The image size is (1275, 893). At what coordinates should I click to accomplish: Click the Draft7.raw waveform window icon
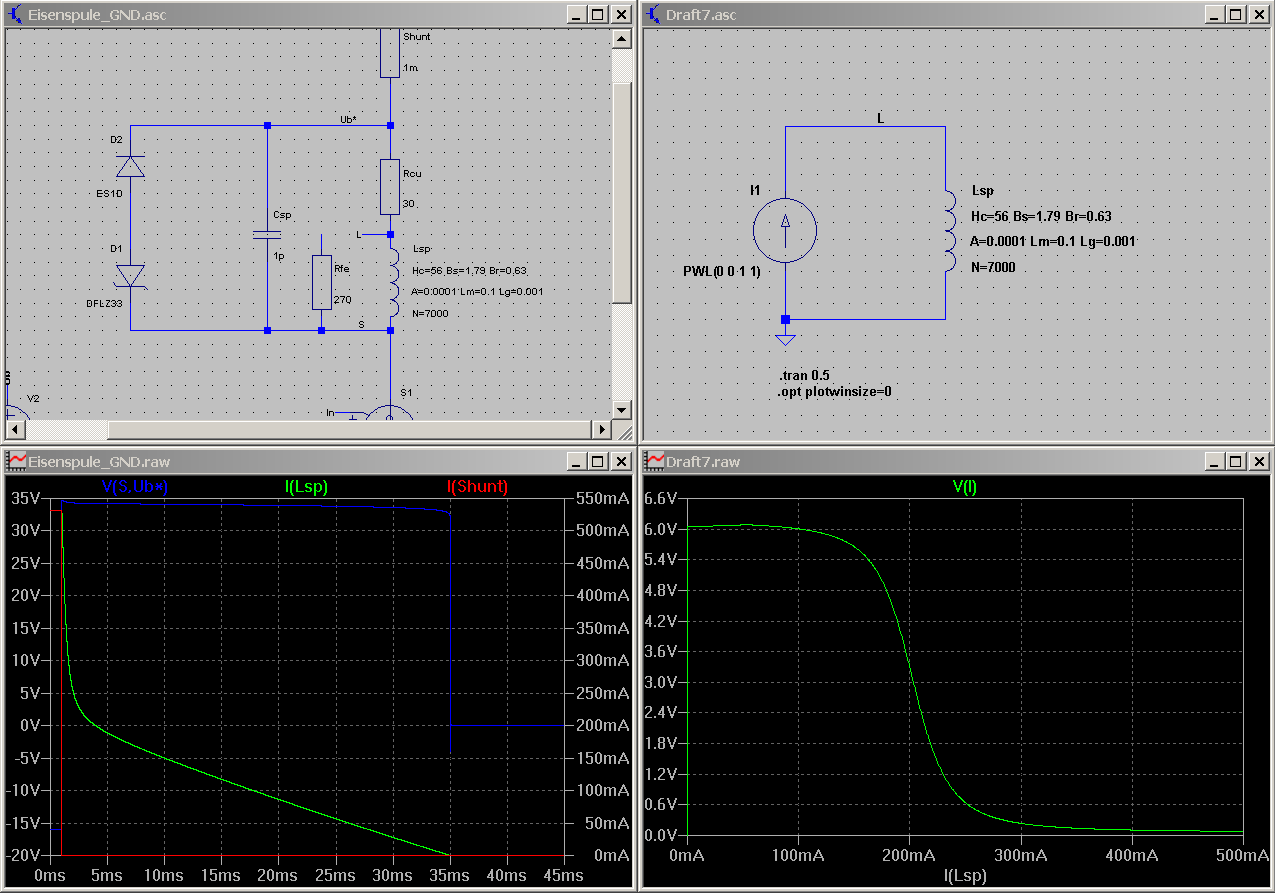tap(653, 461)
